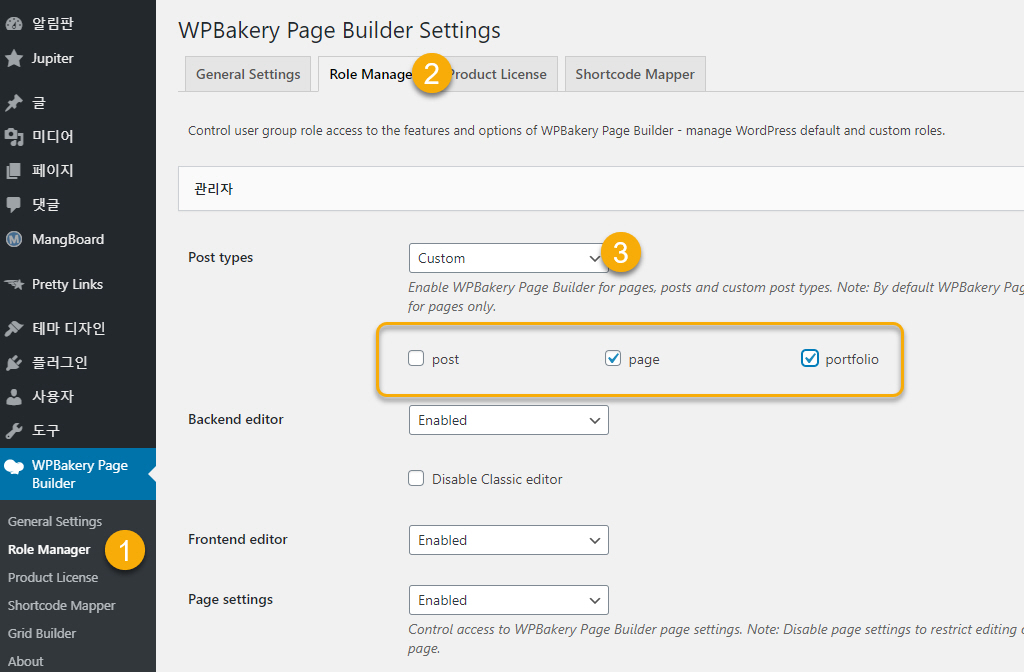This screenshot has width=1024, height=672.
Task: Click the paintbrush icon for 테마 디자인
Action: pyautogui.click(x=14, y=328)
